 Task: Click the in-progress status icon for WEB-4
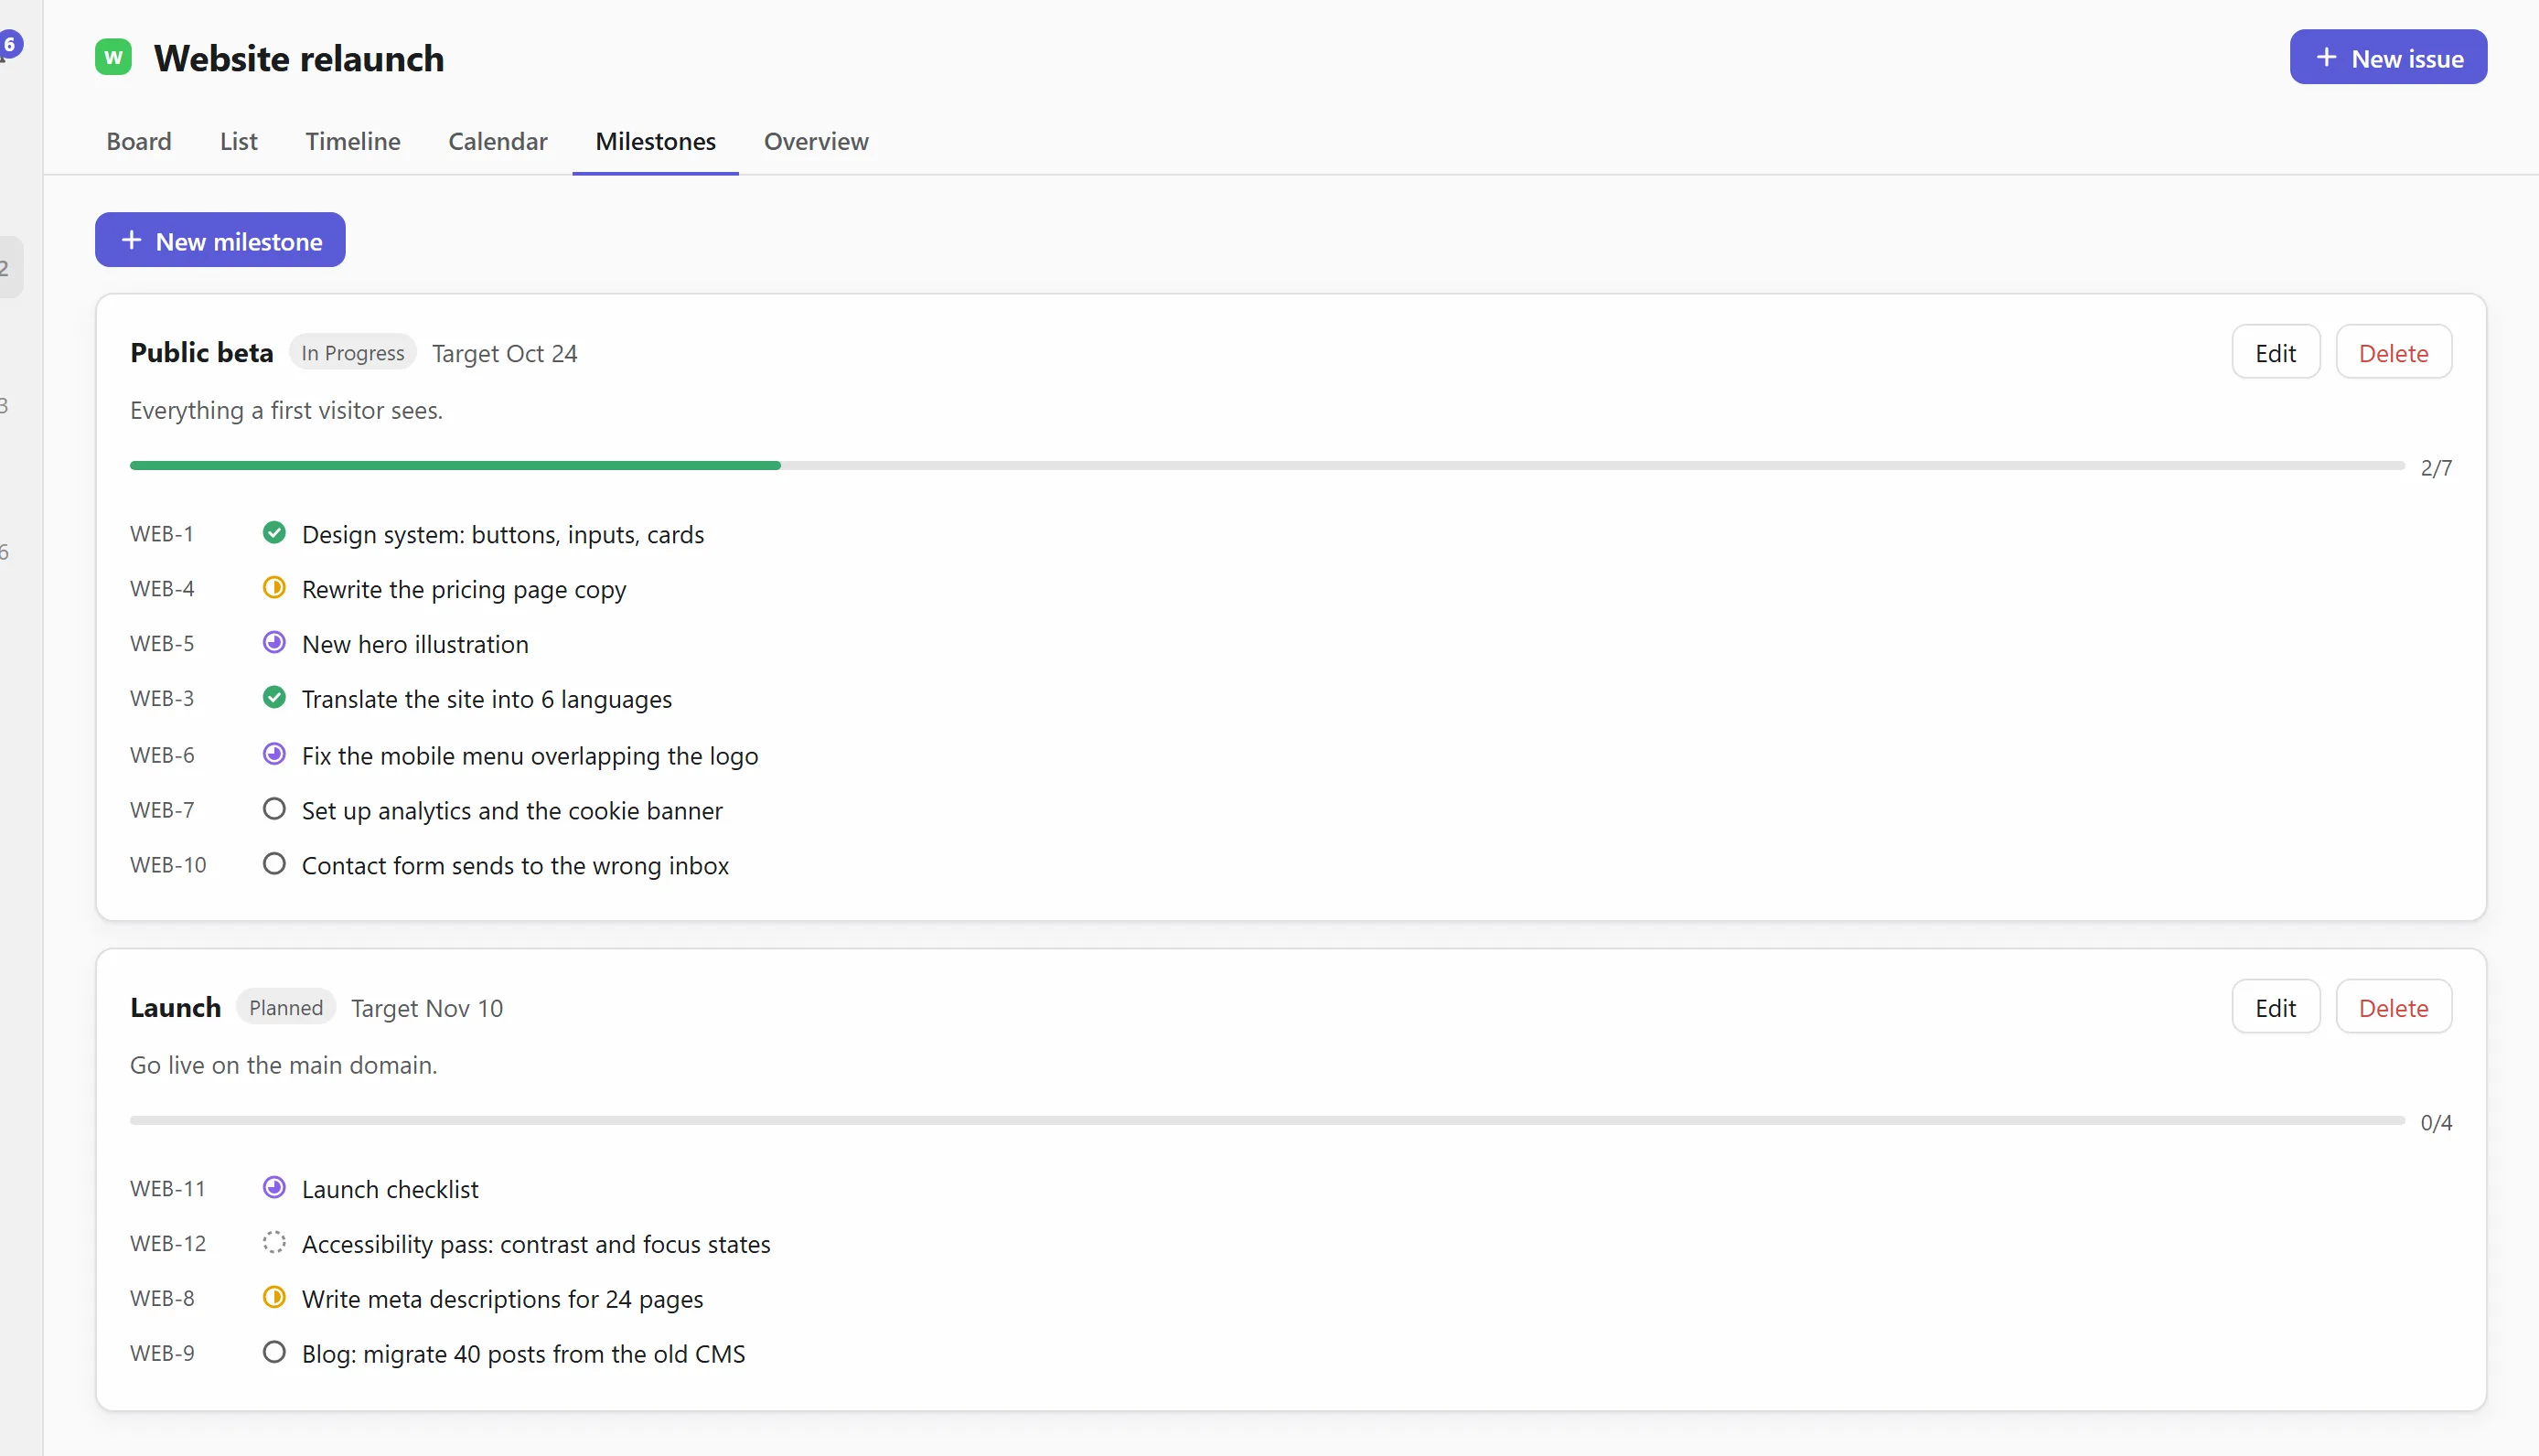274,587
